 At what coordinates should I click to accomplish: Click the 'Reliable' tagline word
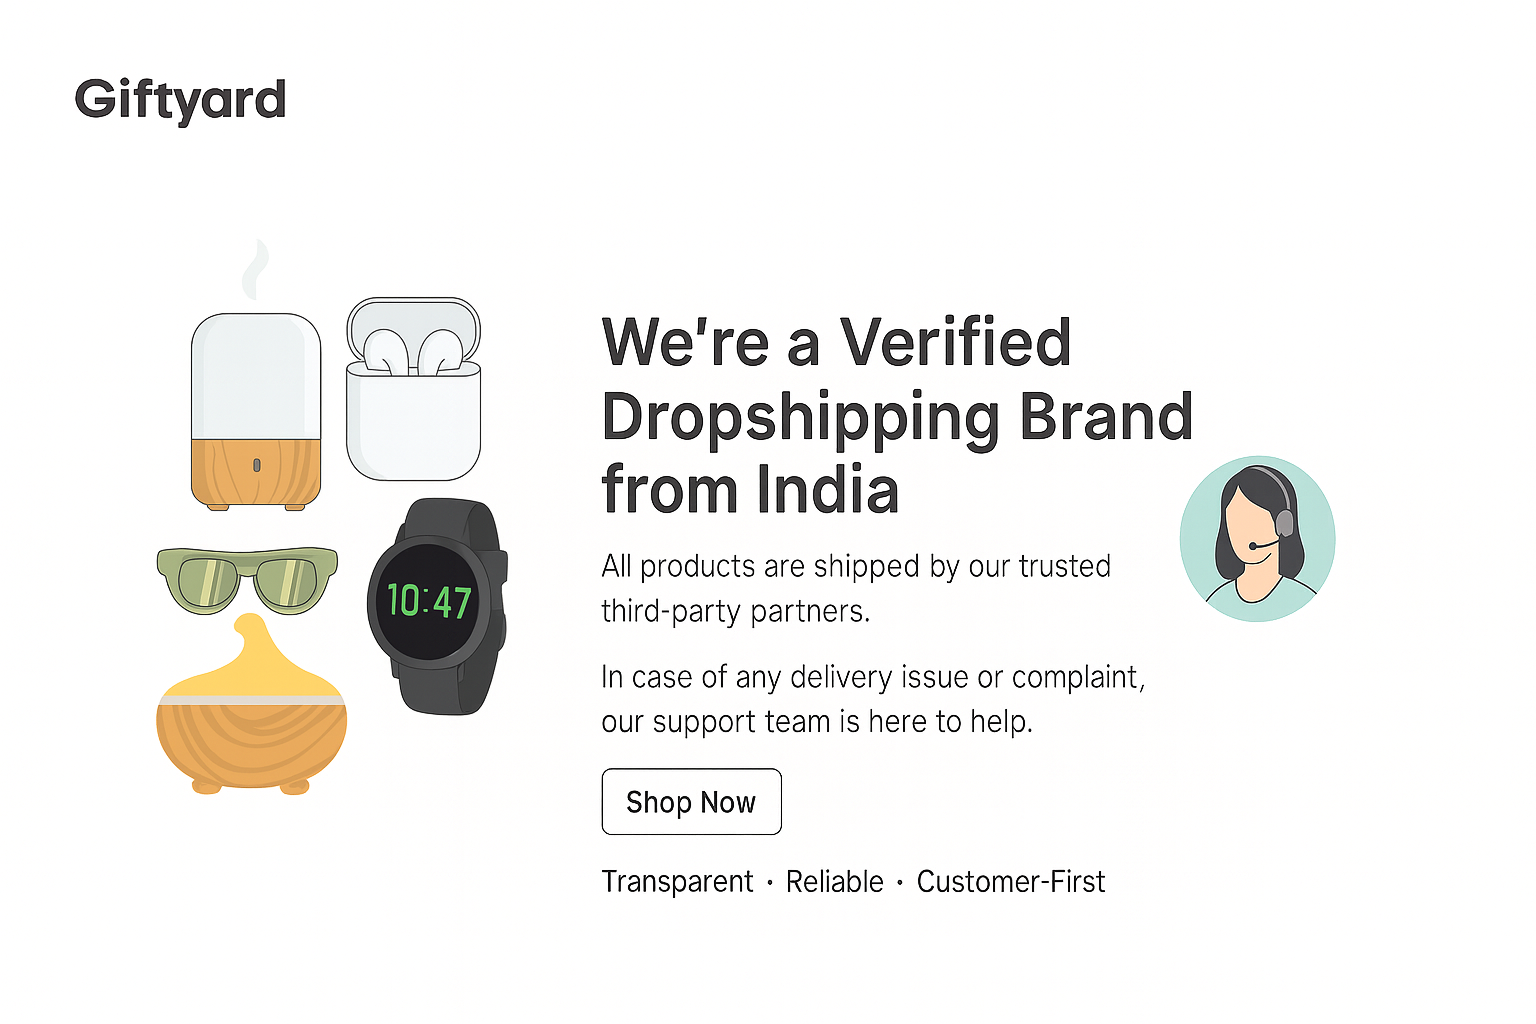pyautogui.click(x=834, y=882)
